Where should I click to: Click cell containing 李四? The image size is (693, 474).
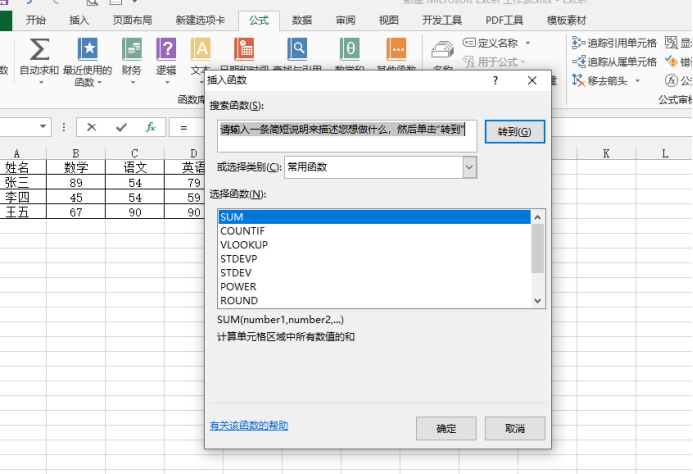[x=23, y=197]
